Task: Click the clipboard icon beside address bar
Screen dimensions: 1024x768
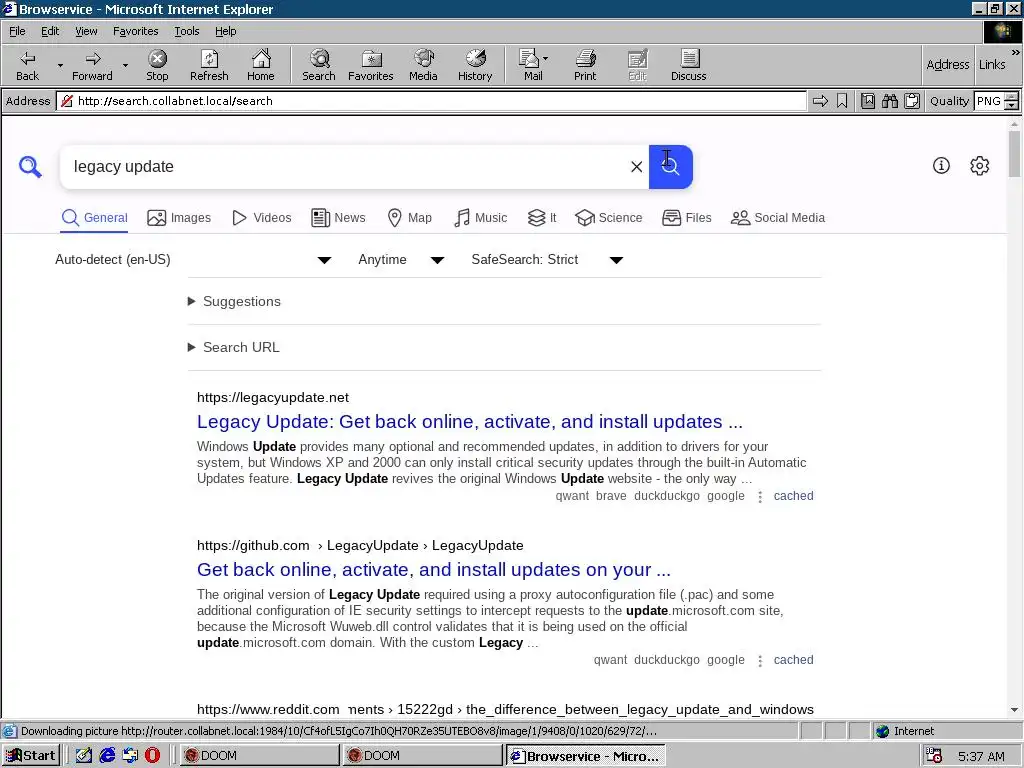Action: (x=912, y=101)
